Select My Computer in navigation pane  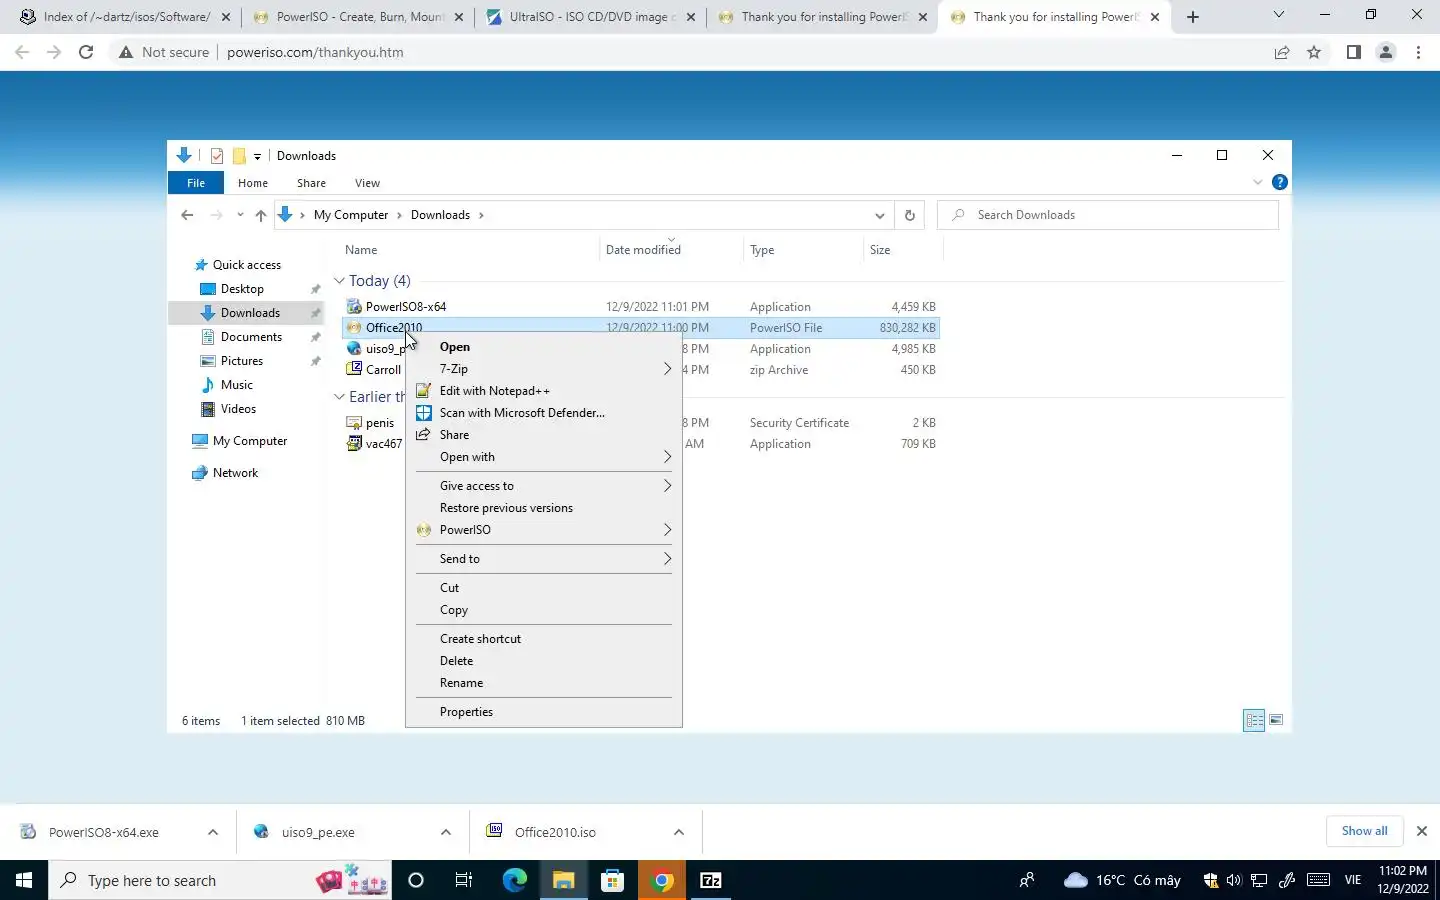point(250,441)
